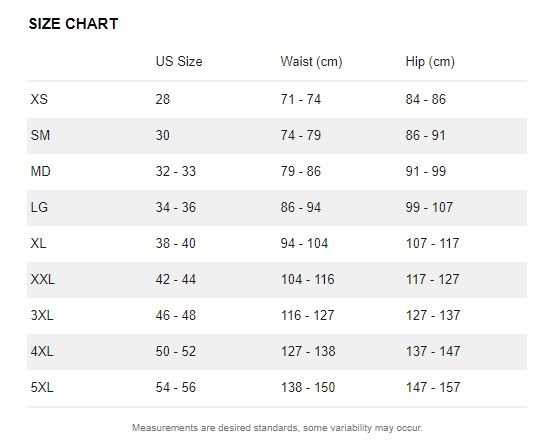
Task: Select the Waist (cm) column header
Action: coord(311,61)
